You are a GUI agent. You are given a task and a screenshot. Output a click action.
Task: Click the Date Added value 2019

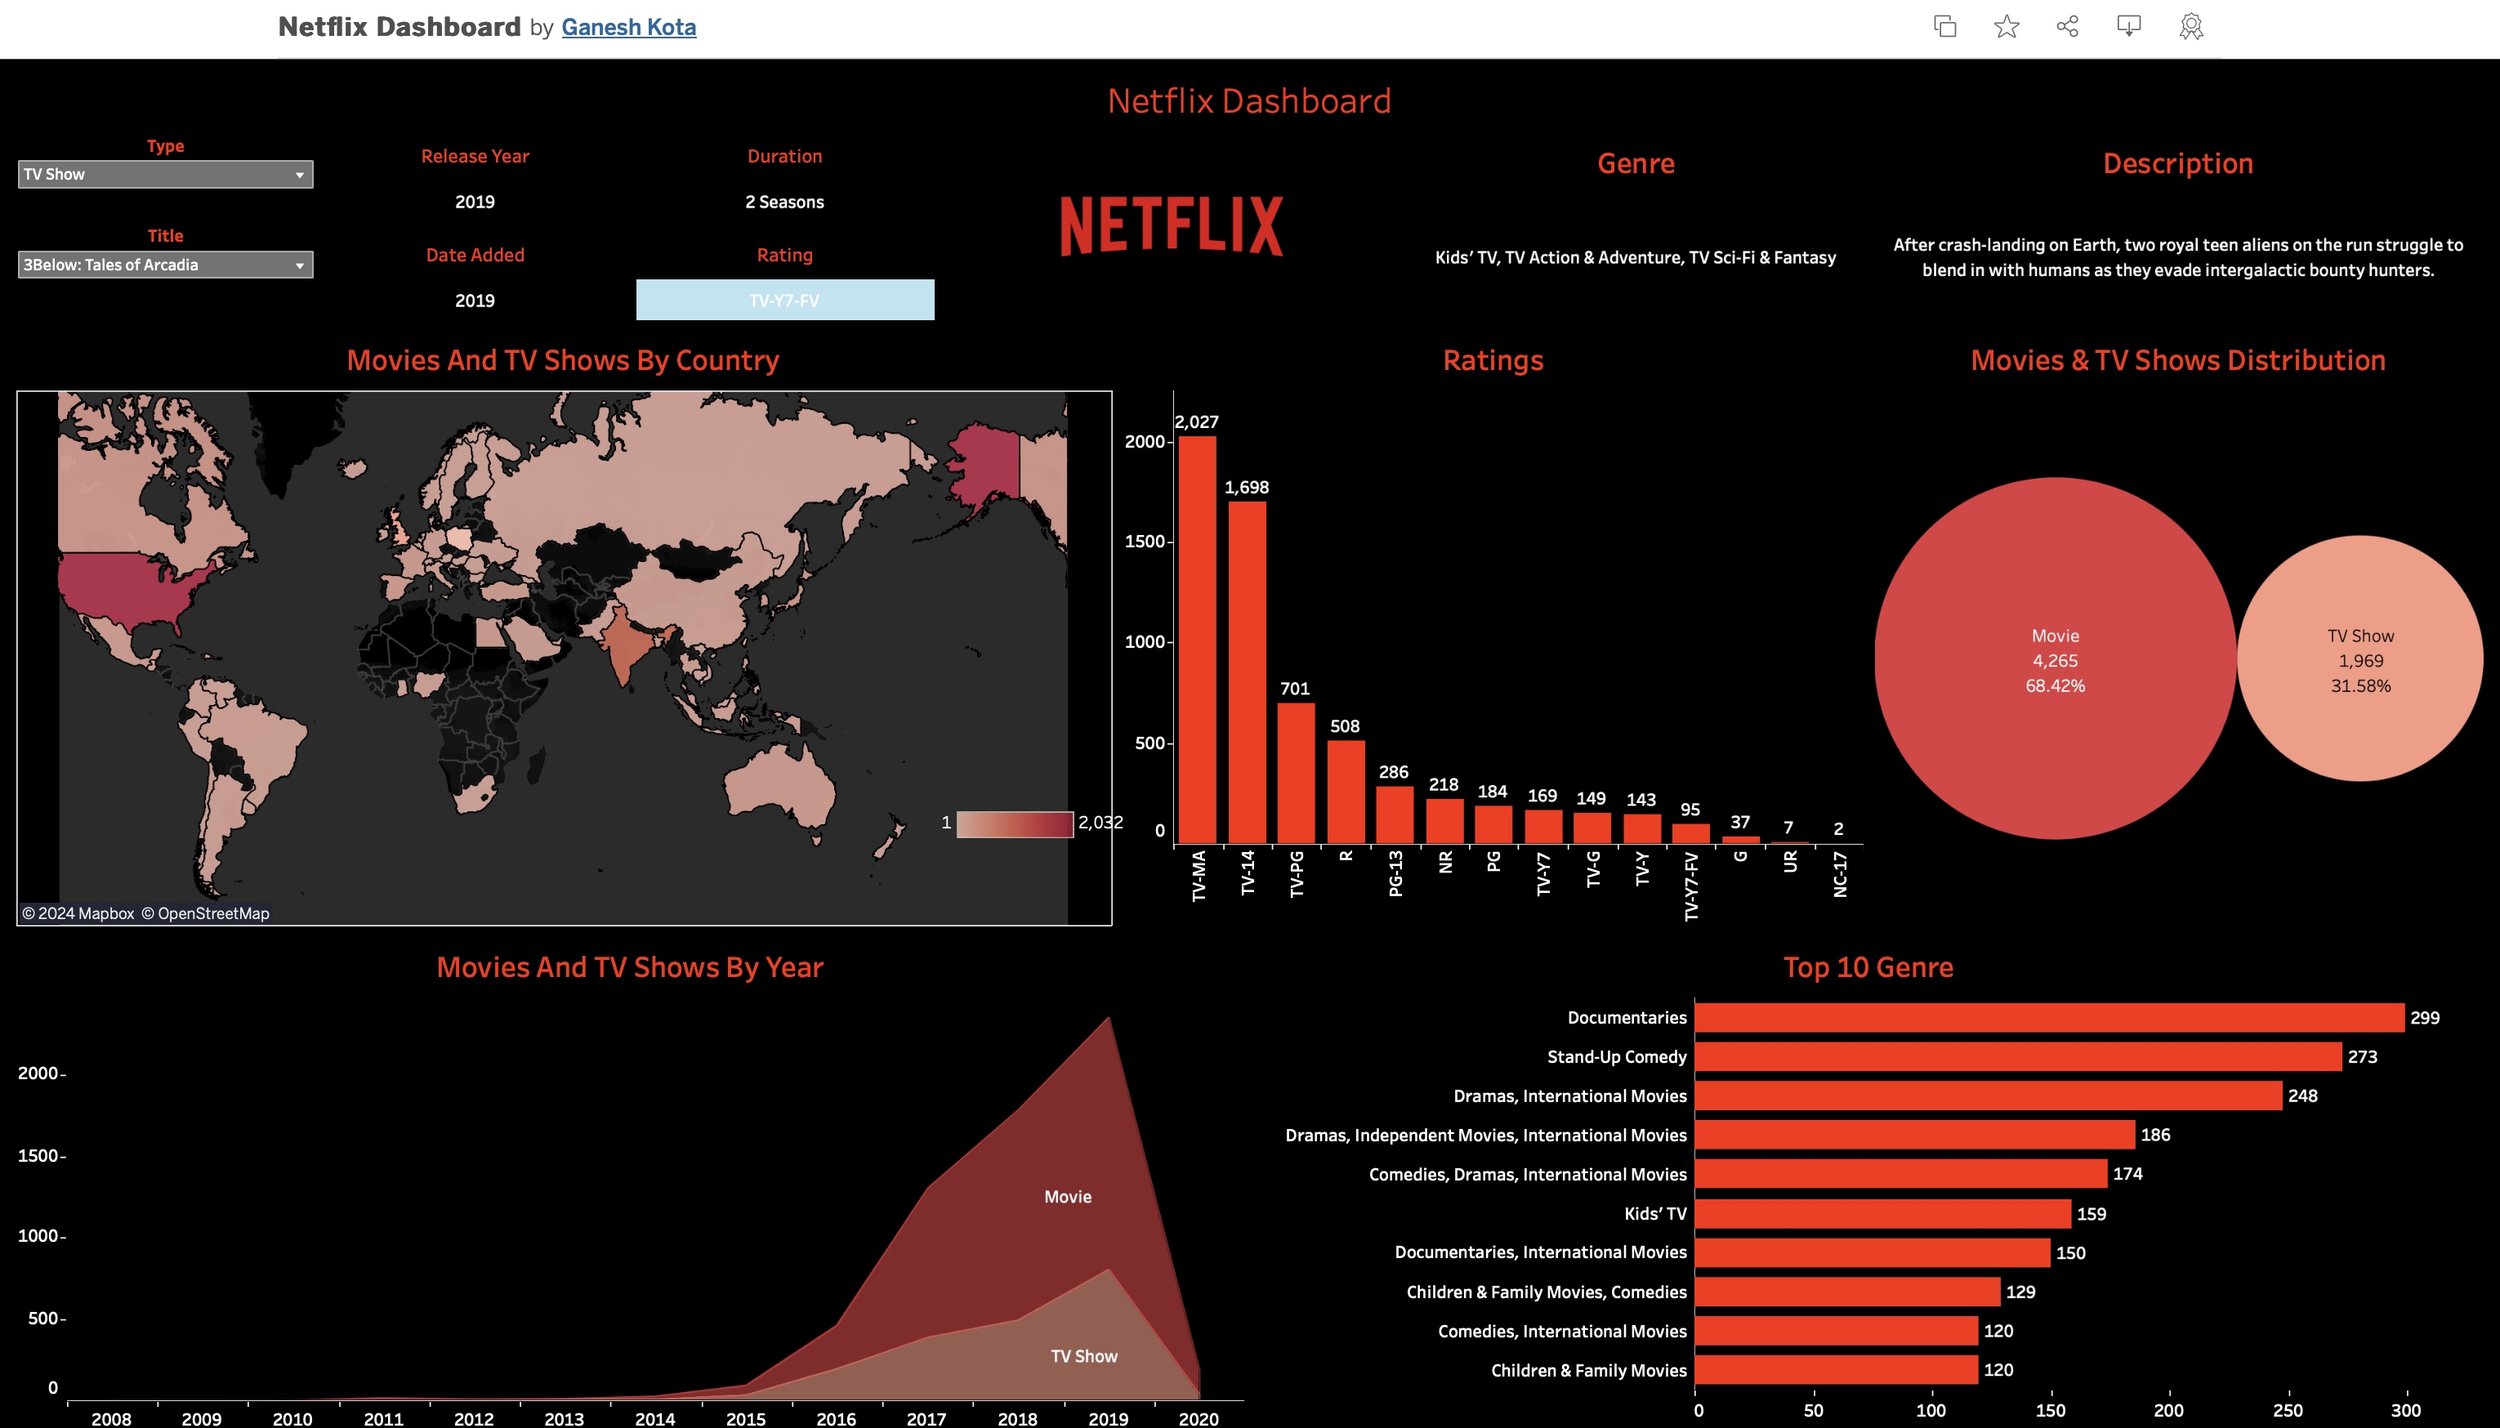475,301
